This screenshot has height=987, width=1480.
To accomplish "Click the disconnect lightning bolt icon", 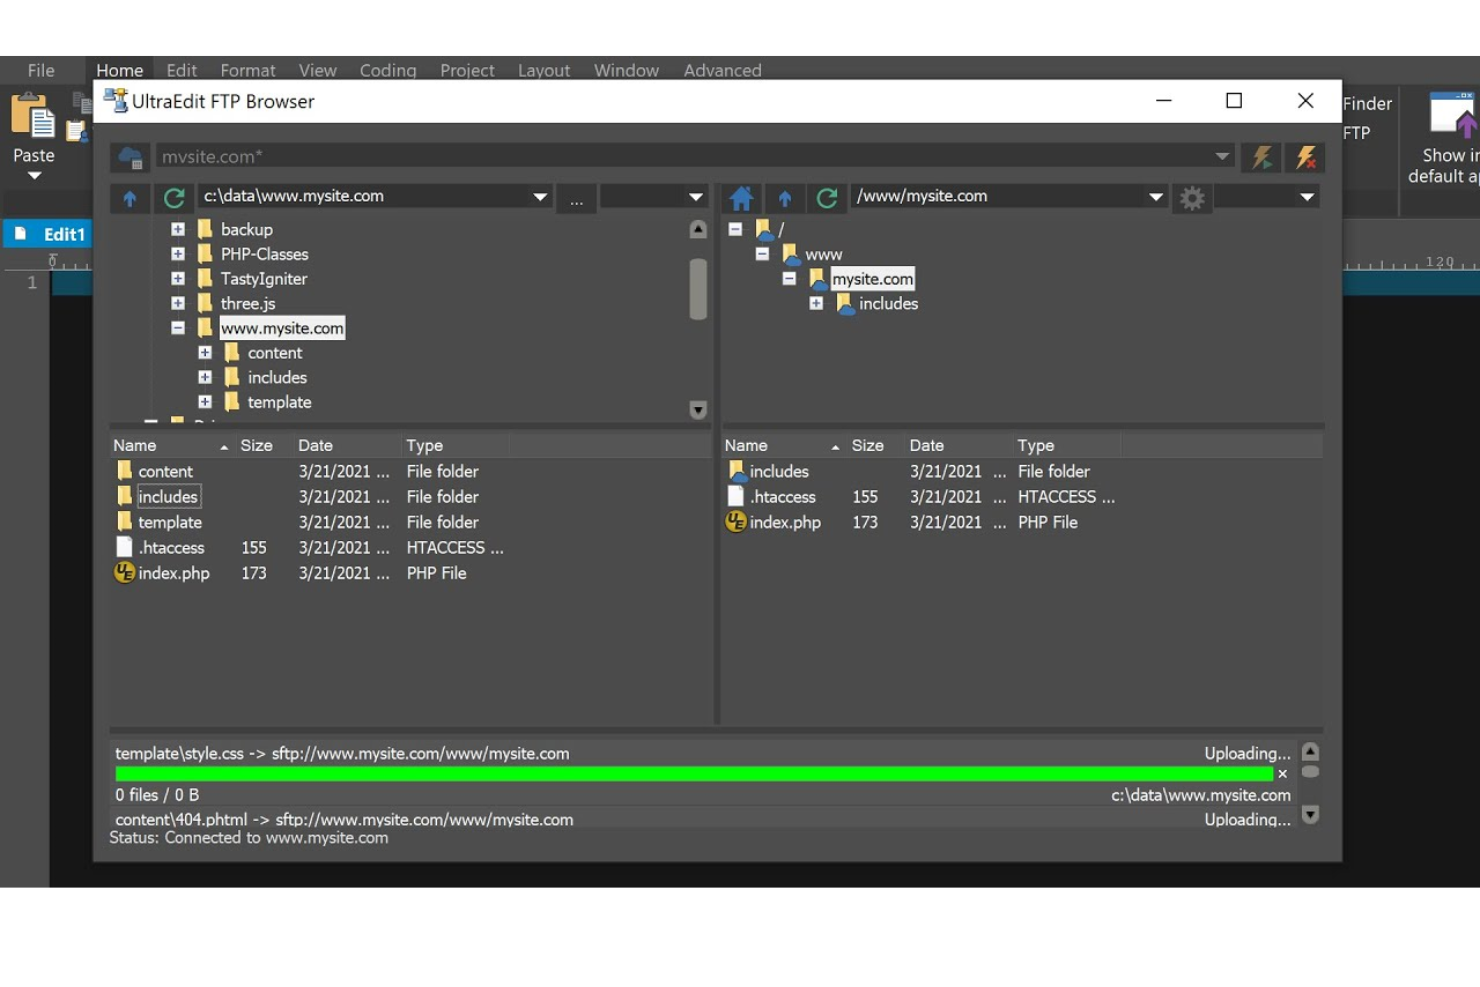I will coord(1306,157).
